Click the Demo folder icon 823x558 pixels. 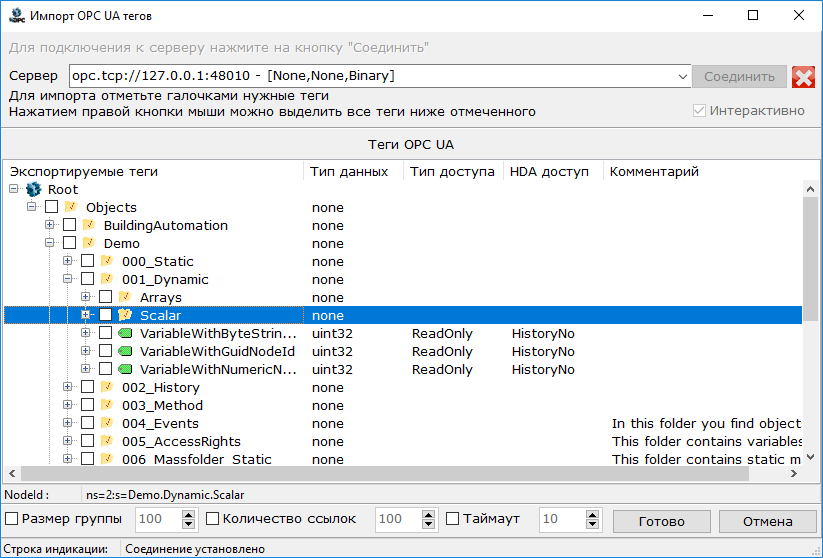click(x=89, y=243)
